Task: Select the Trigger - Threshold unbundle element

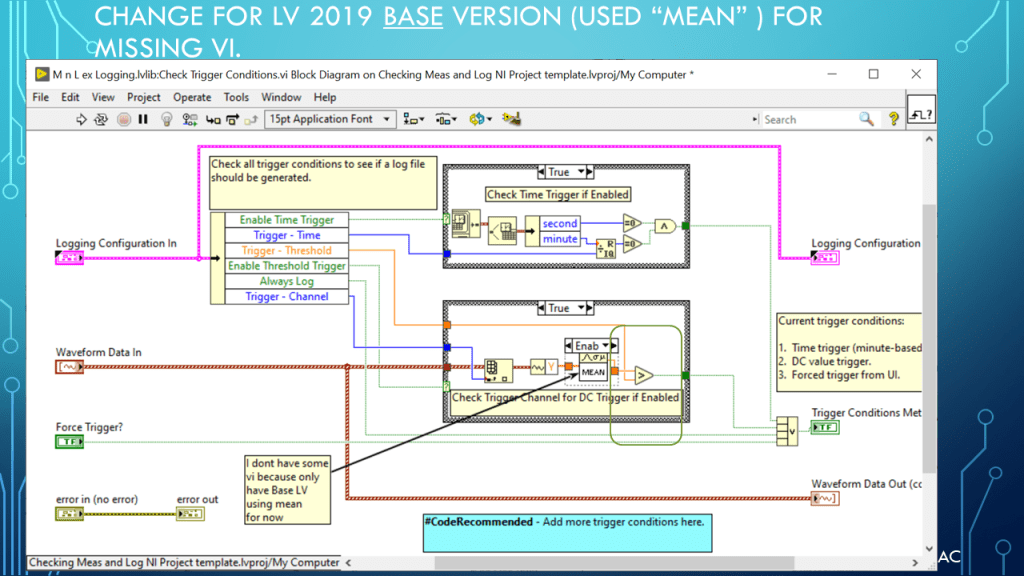Action: click(286, 250)
